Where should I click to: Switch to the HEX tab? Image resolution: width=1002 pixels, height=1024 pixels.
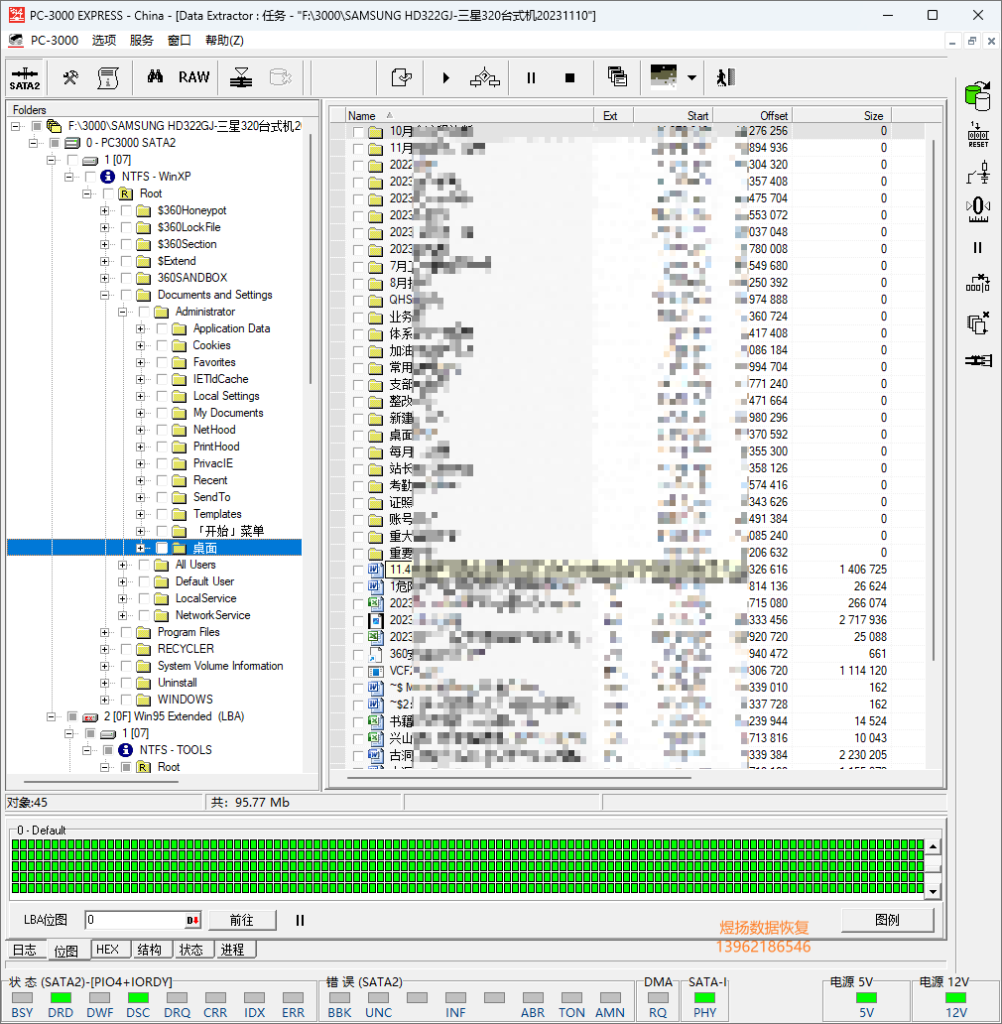[108, 950]
